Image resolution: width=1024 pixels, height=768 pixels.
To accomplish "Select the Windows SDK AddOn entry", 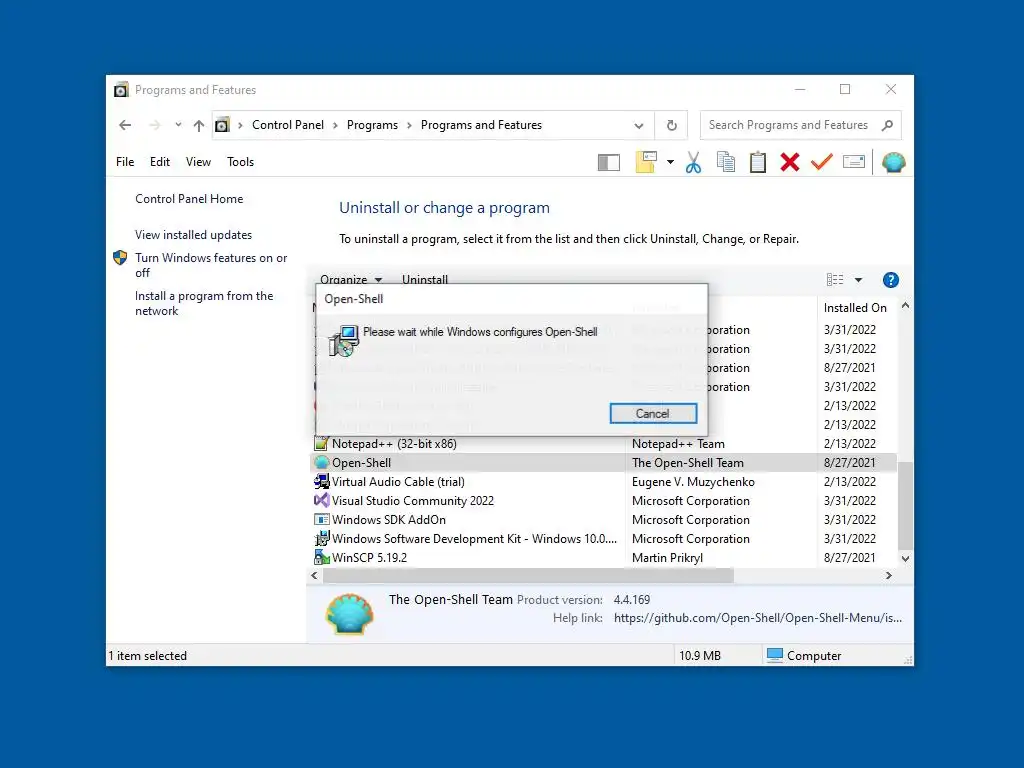I will (x=603, y=520).
